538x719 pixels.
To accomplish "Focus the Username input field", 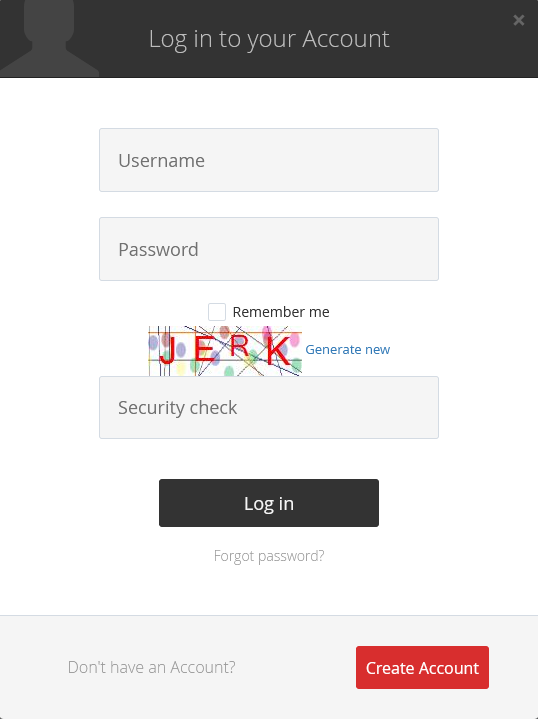I will 269,160.
